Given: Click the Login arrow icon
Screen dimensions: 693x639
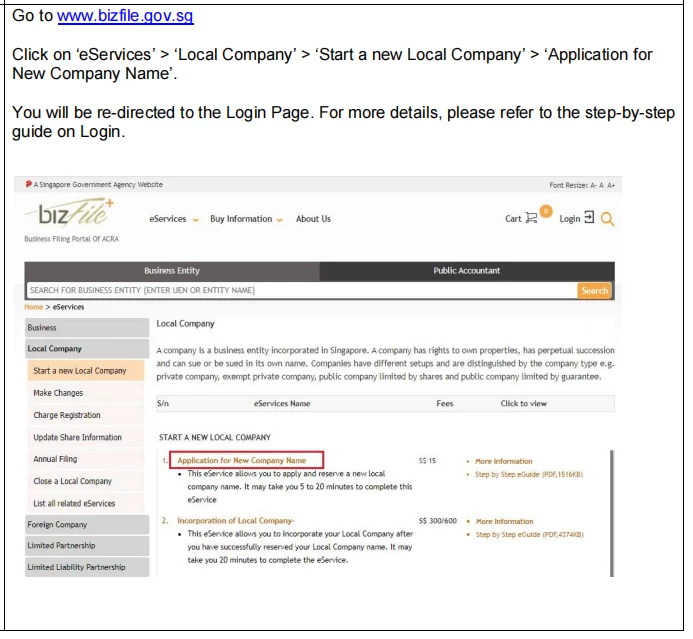Looking at the screenshot, I should (x=589, y=217).
